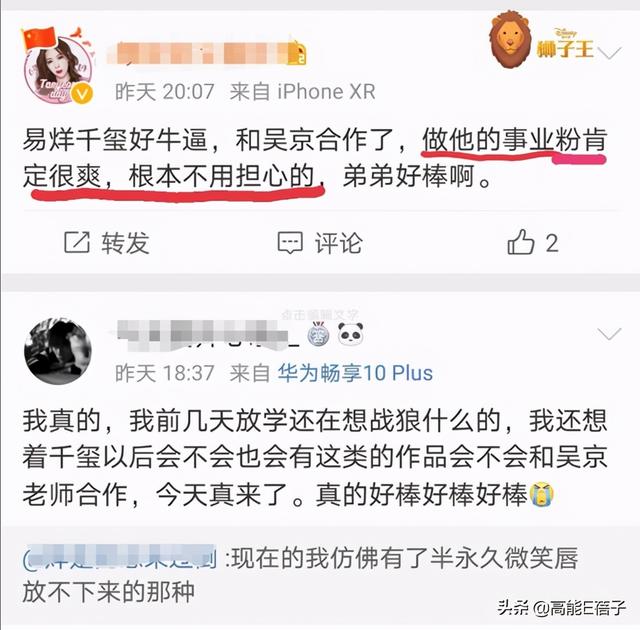
Task: Tap the crying emoji in second post
Action: click(x=542, y=494)
